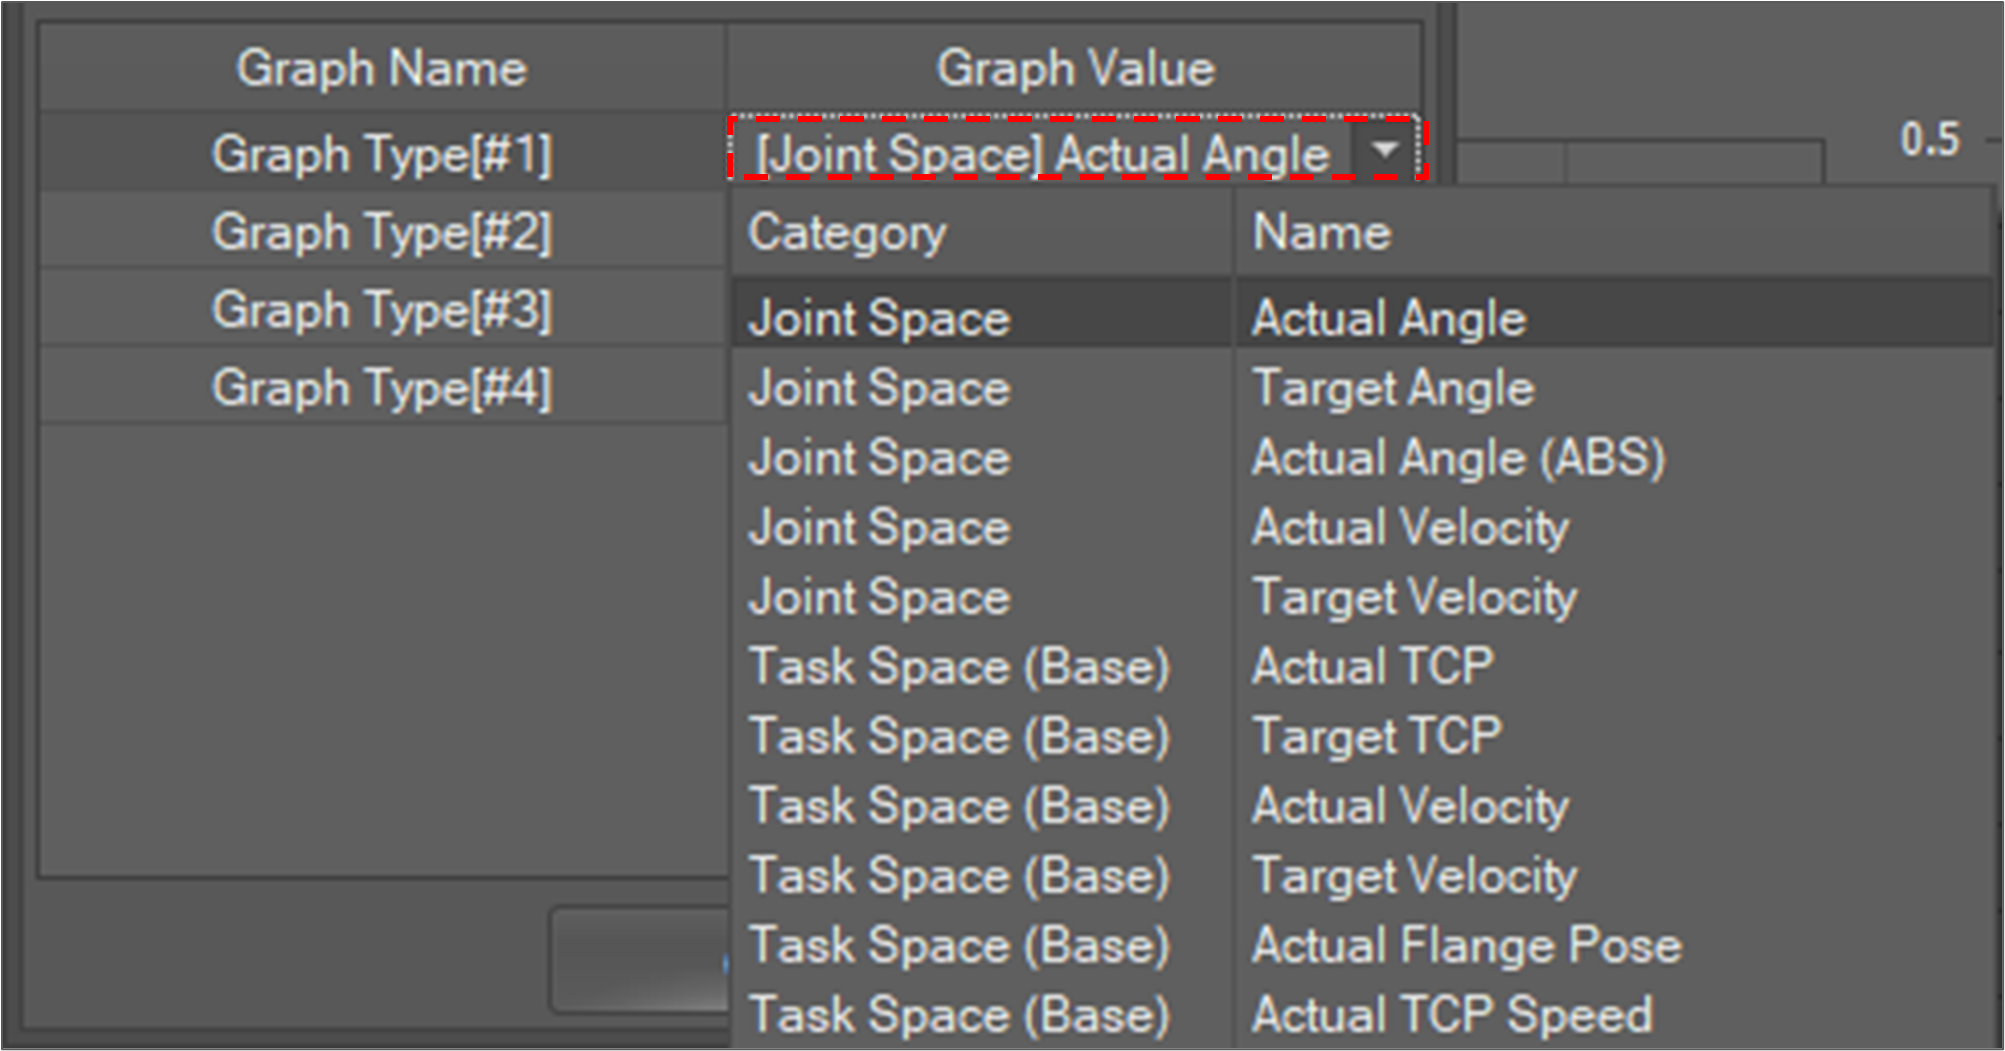
Task: Choose Task Space (Base) Actual Velocity
Action: coord(1409,807)
